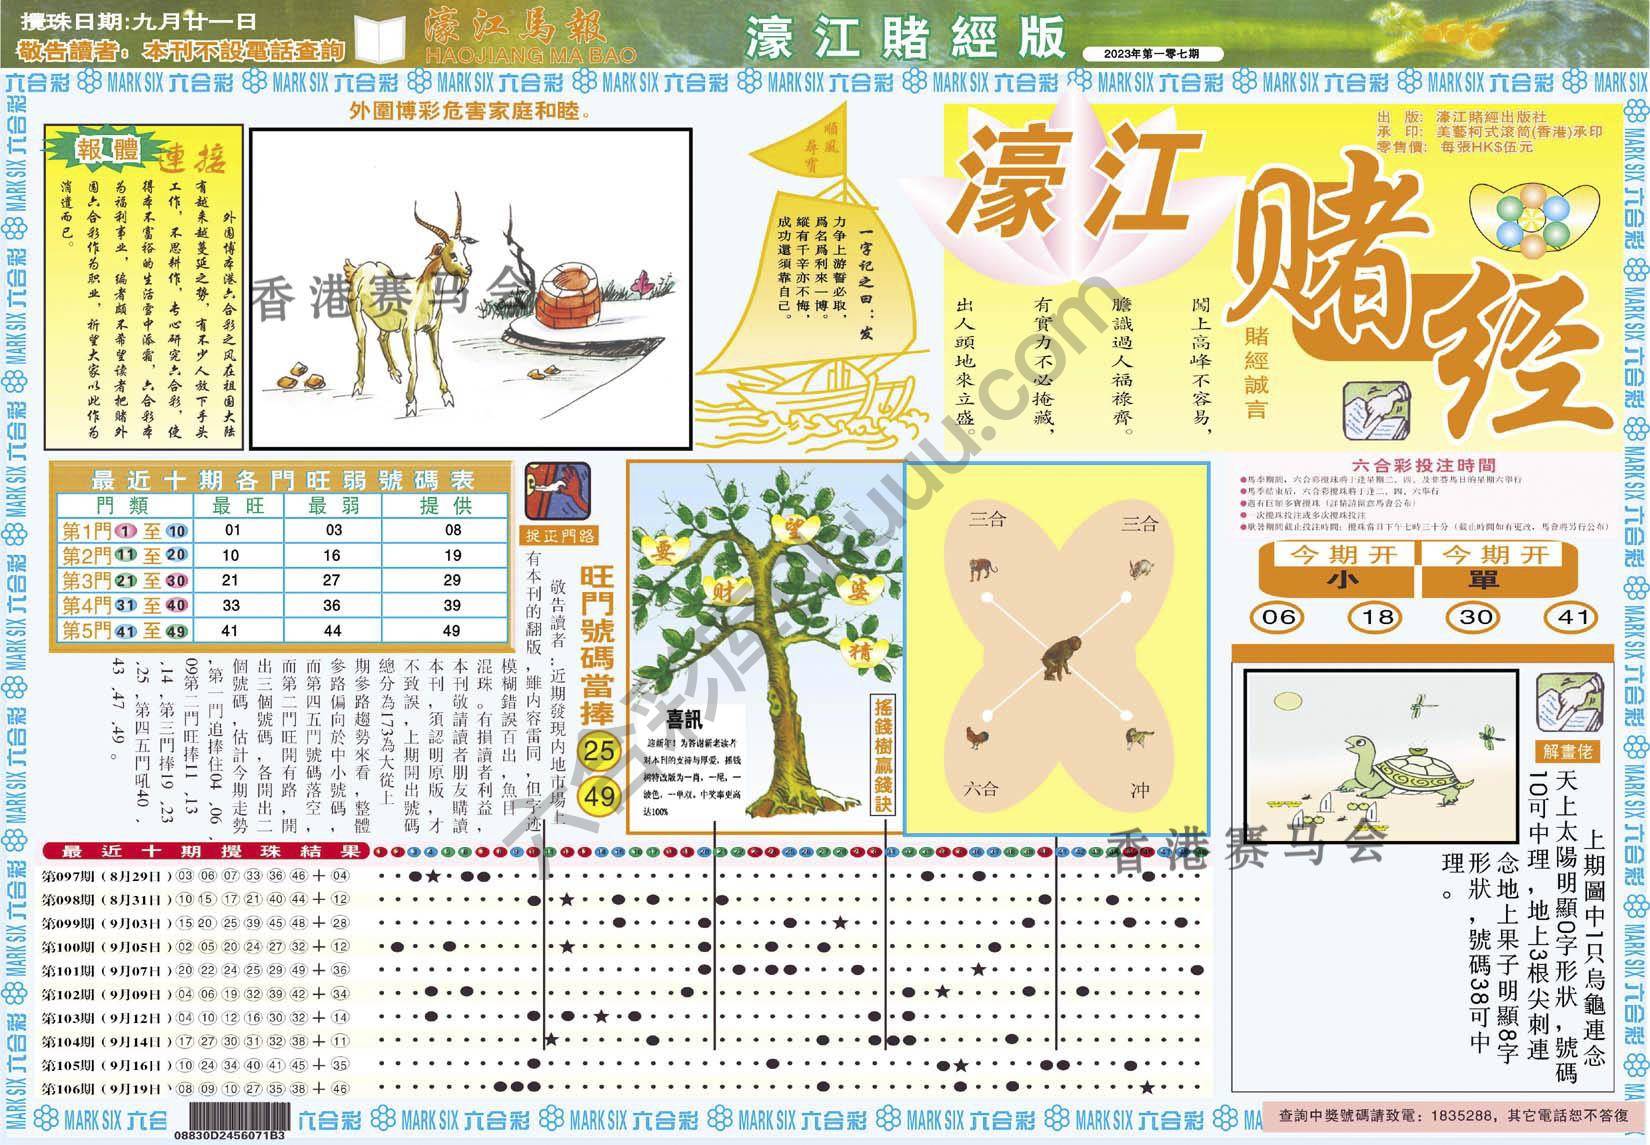This screenshot has height=1145, width=1650.
Task: Click the 喜訊 heading
Action: (x=684, y=718)
